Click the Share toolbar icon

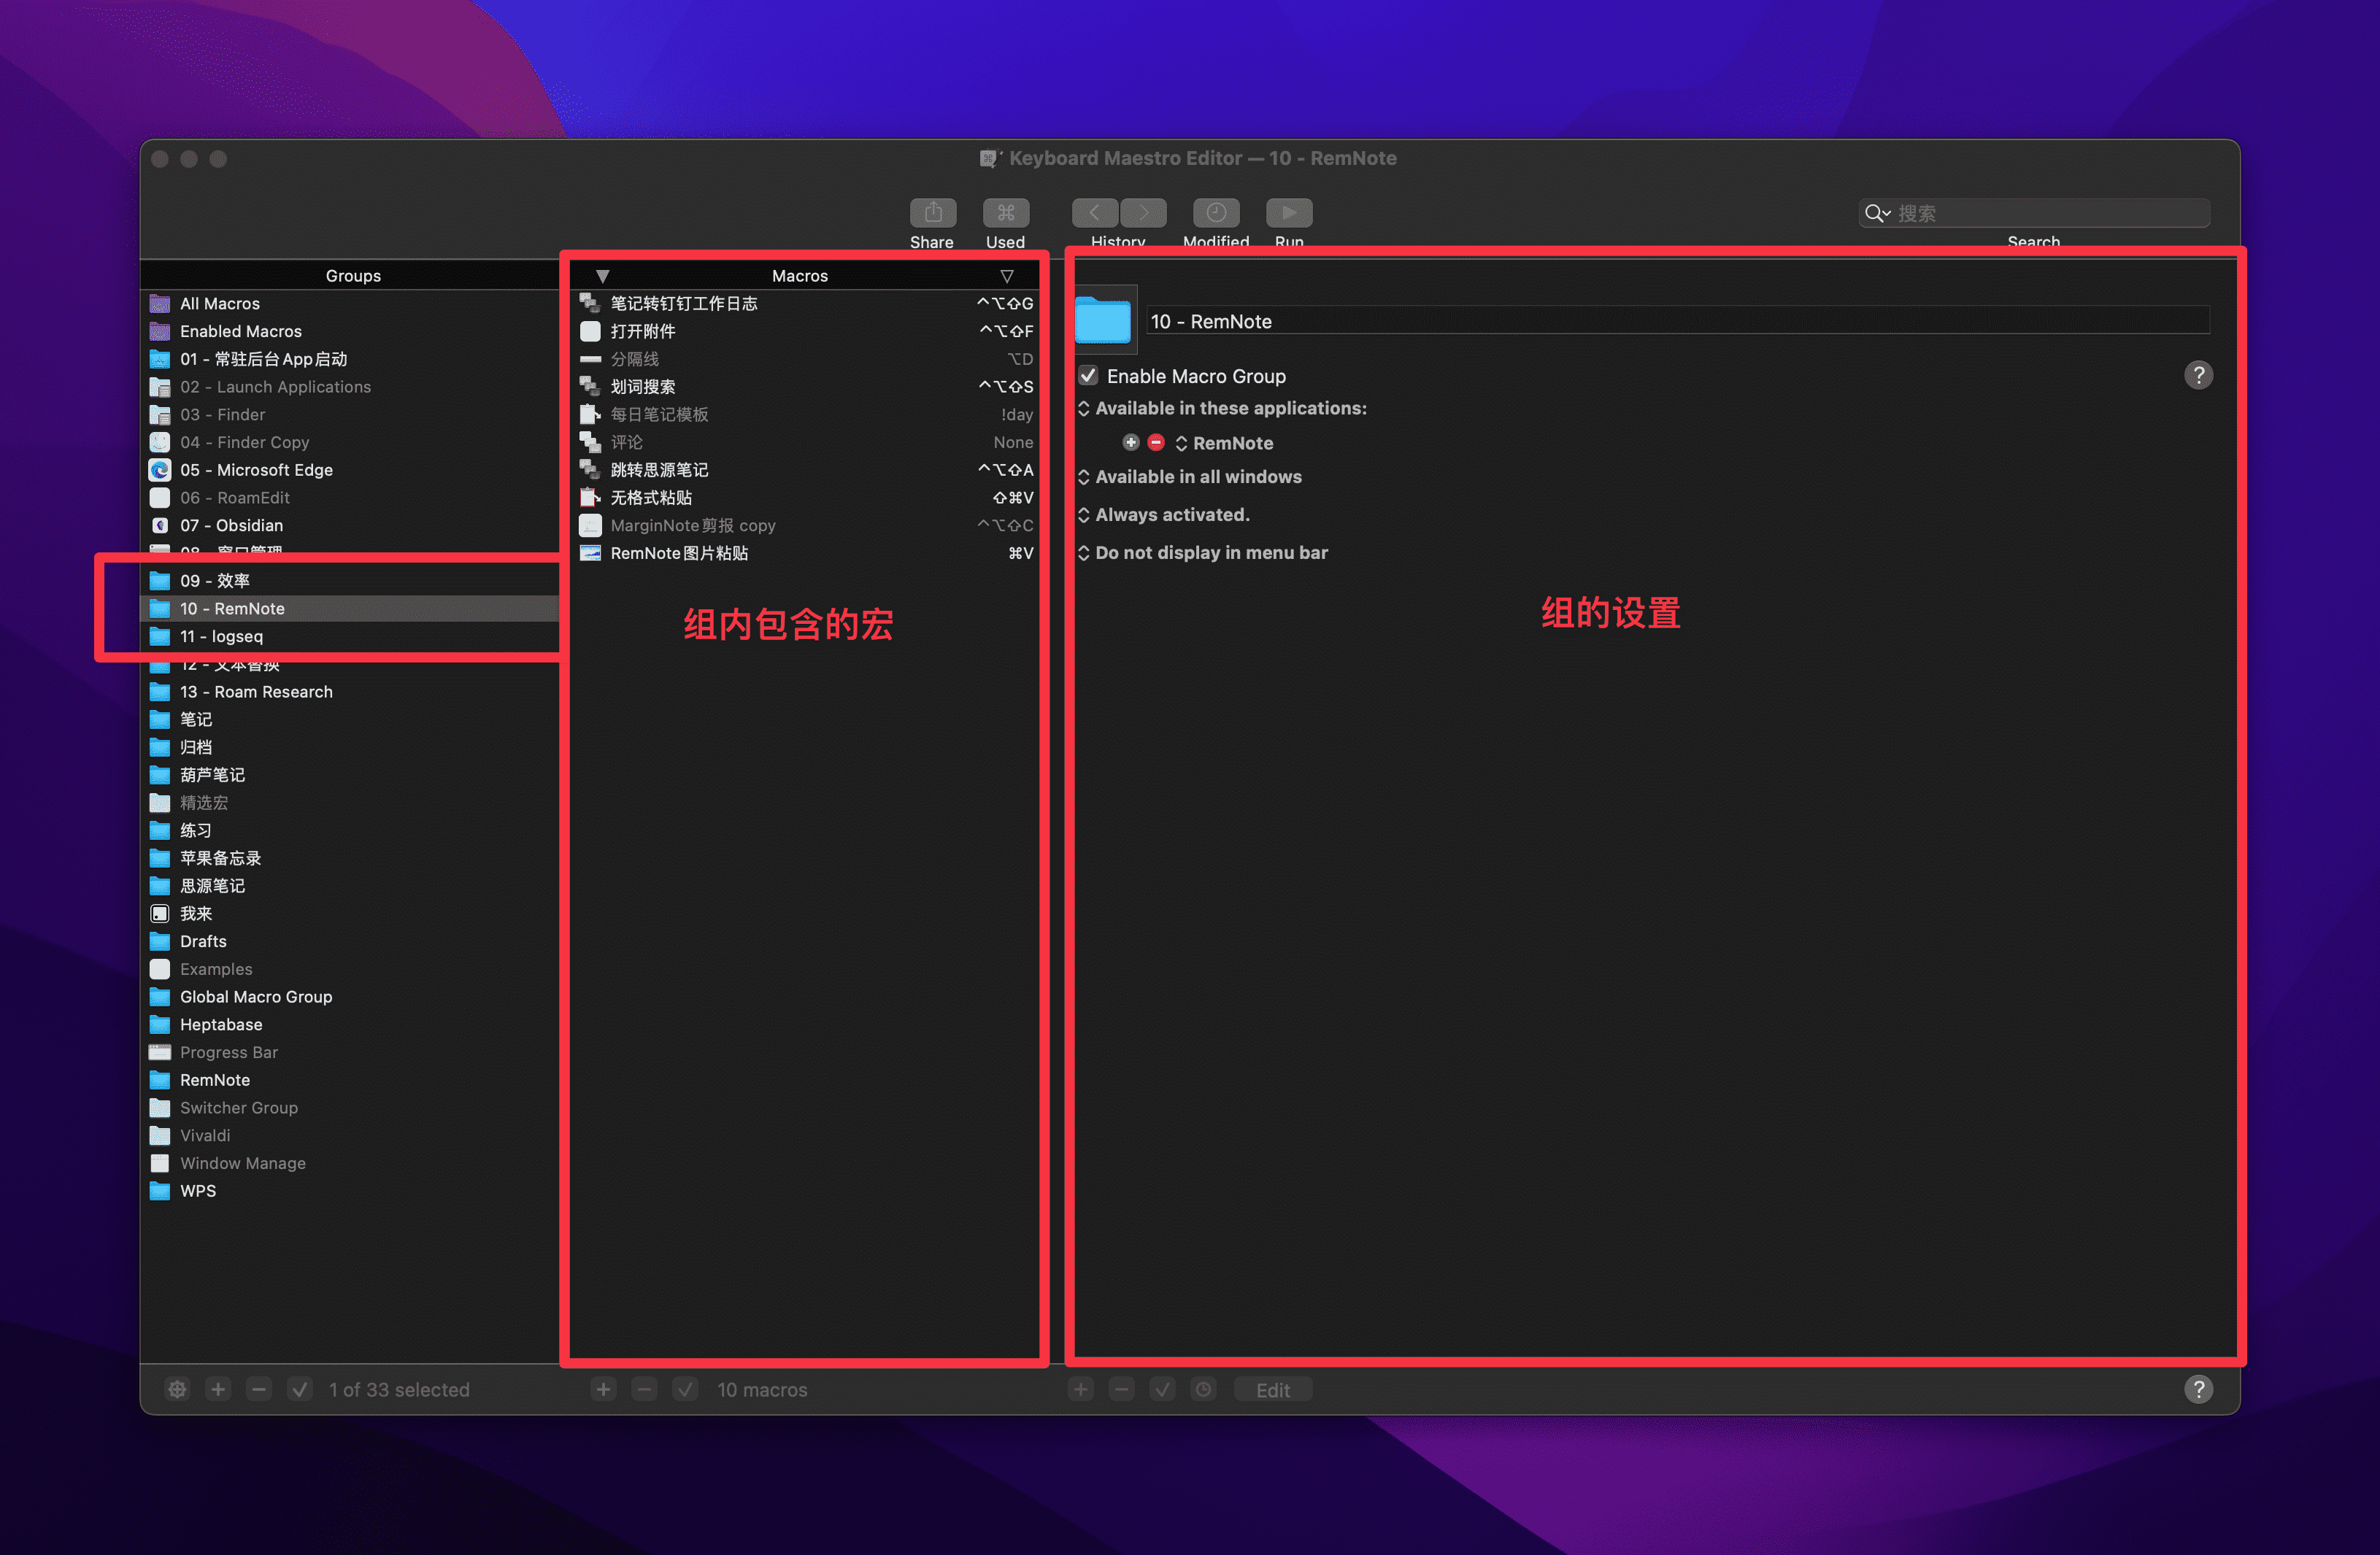(x=932, y=213)
